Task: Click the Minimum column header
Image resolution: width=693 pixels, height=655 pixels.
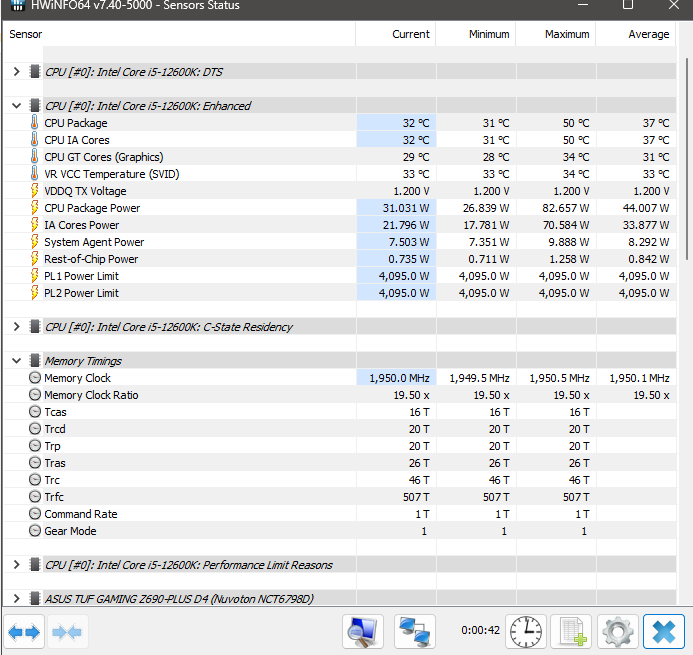Action: point(476,34)
